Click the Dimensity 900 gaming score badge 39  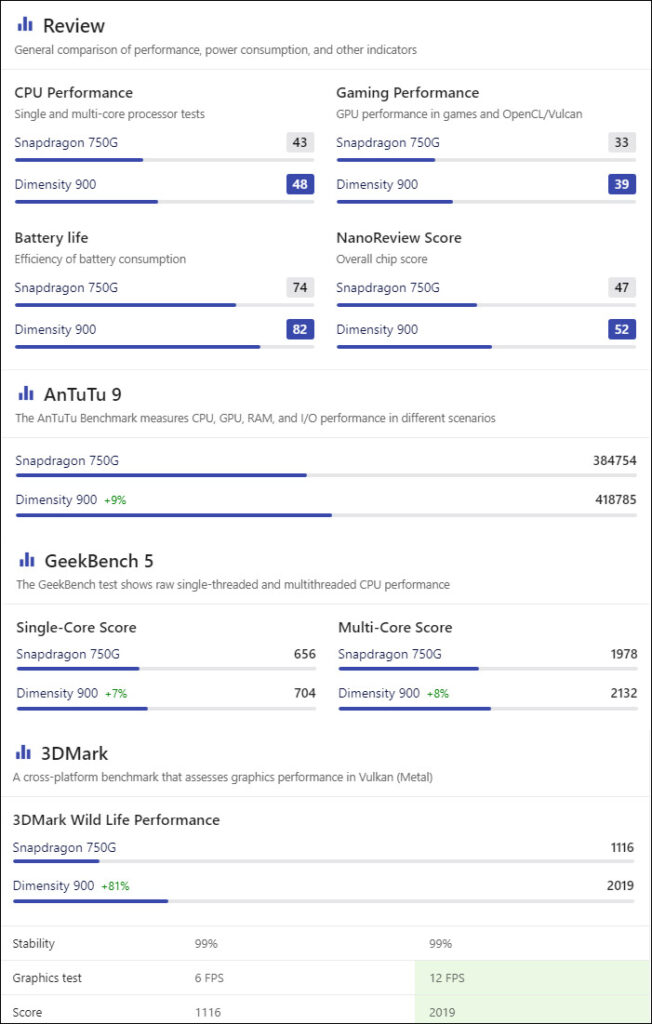coord(621,184)
